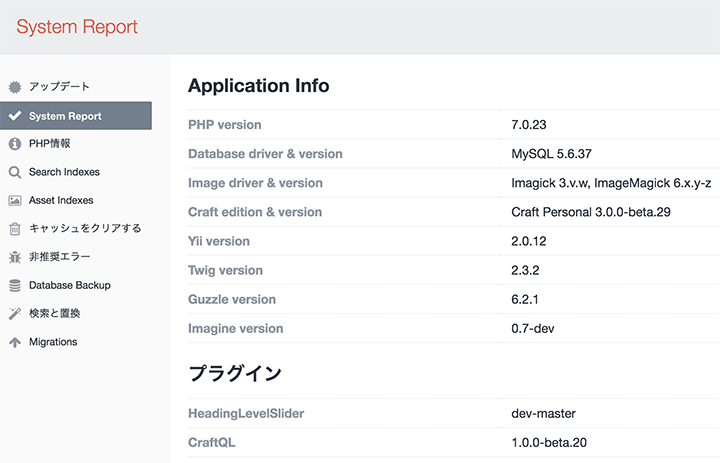Click the Search Indexes magnifier icon
The image size is (720, 463).
point(15,172)
